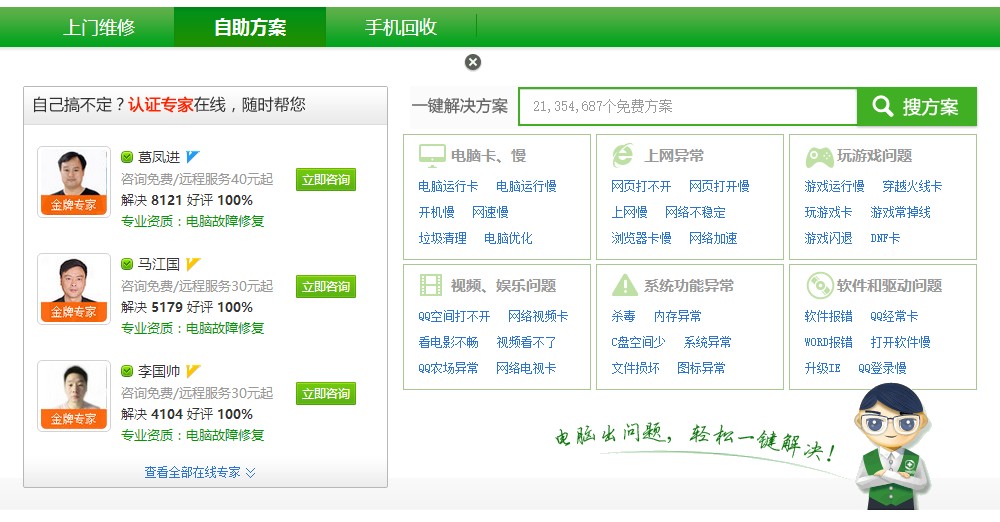Click the 系统功能异常 warning triangle icon
This screenshot has height=522, width=1000.
tap(624, 285)
